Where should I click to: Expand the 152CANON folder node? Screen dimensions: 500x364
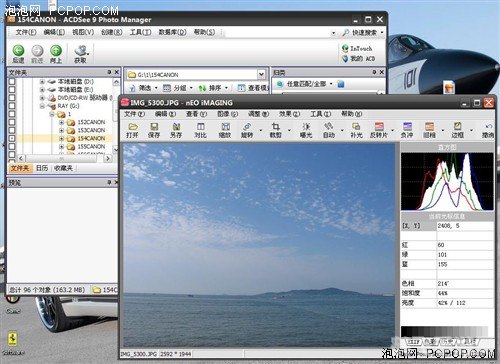tap(61, 122)
